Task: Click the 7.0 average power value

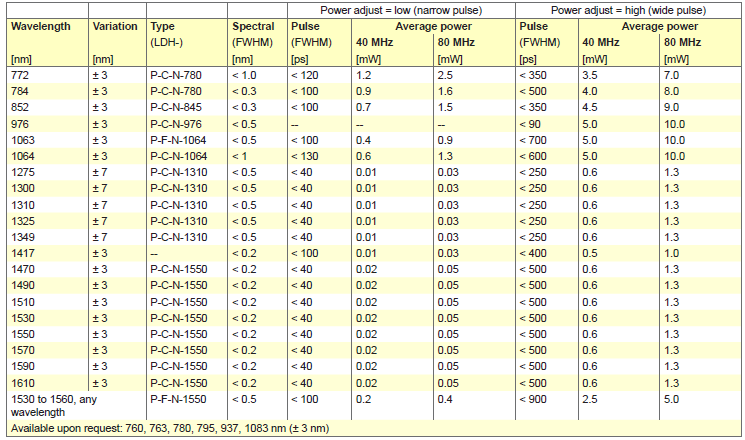Action: [x=671, y=75]
